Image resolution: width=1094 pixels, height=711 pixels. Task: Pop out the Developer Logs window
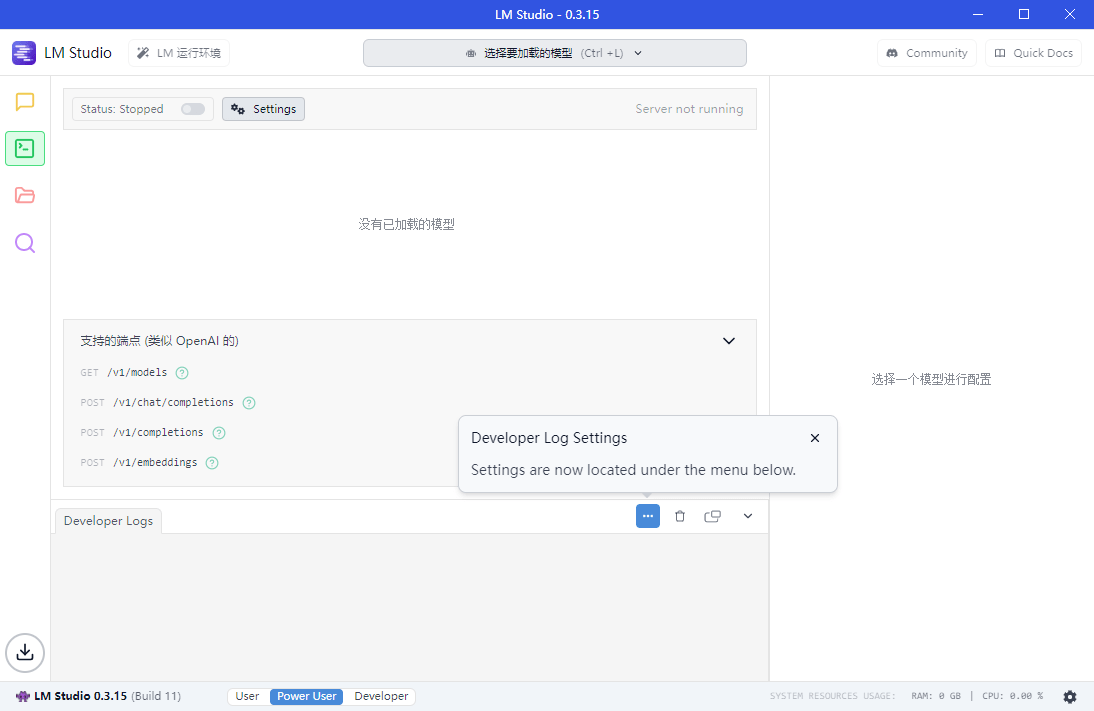[712, 516]
